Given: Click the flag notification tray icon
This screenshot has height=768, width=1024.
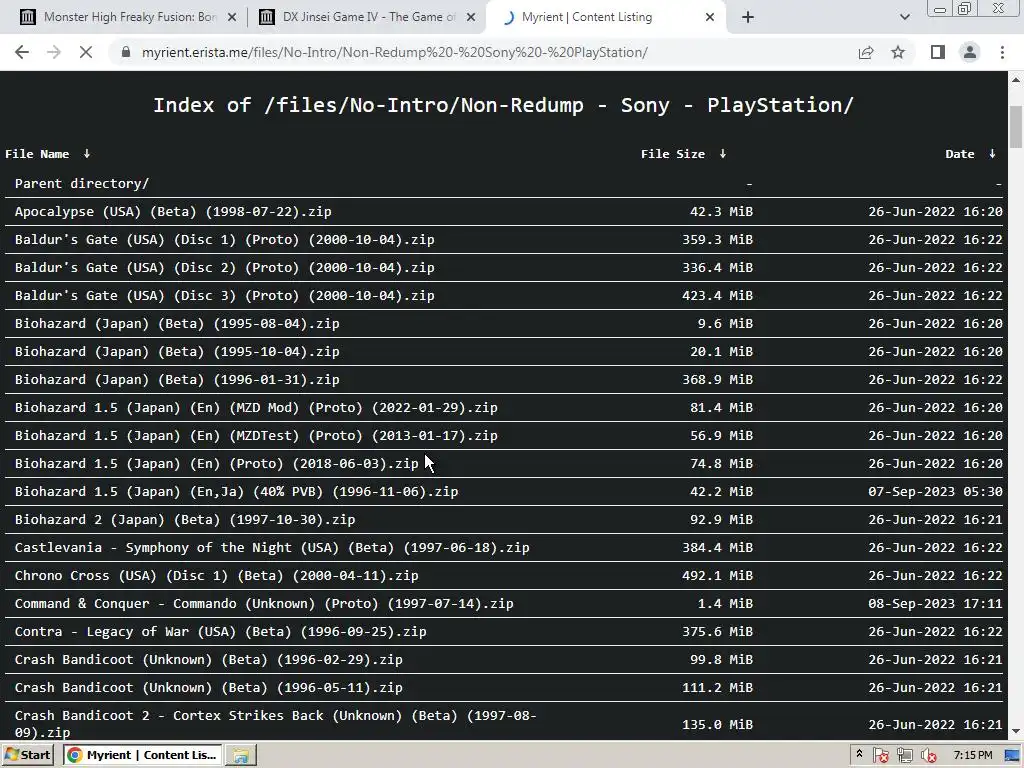Looking at the screenshot, I should [x=880, y=756].
